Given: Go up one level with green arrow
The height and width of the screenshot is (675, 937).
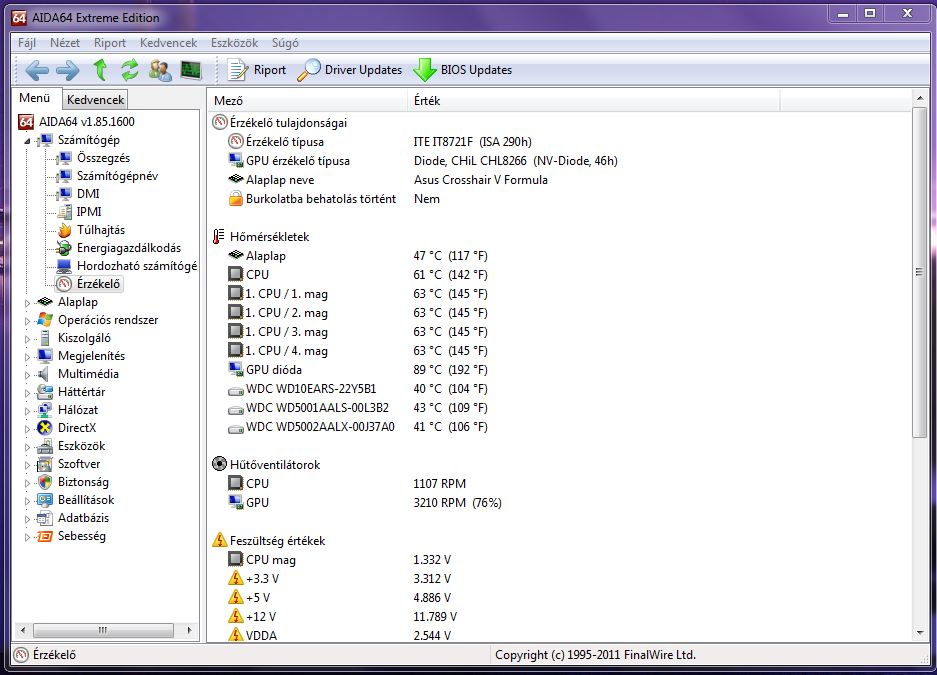Looking at the screenshot, I should (x=100, y=70).
